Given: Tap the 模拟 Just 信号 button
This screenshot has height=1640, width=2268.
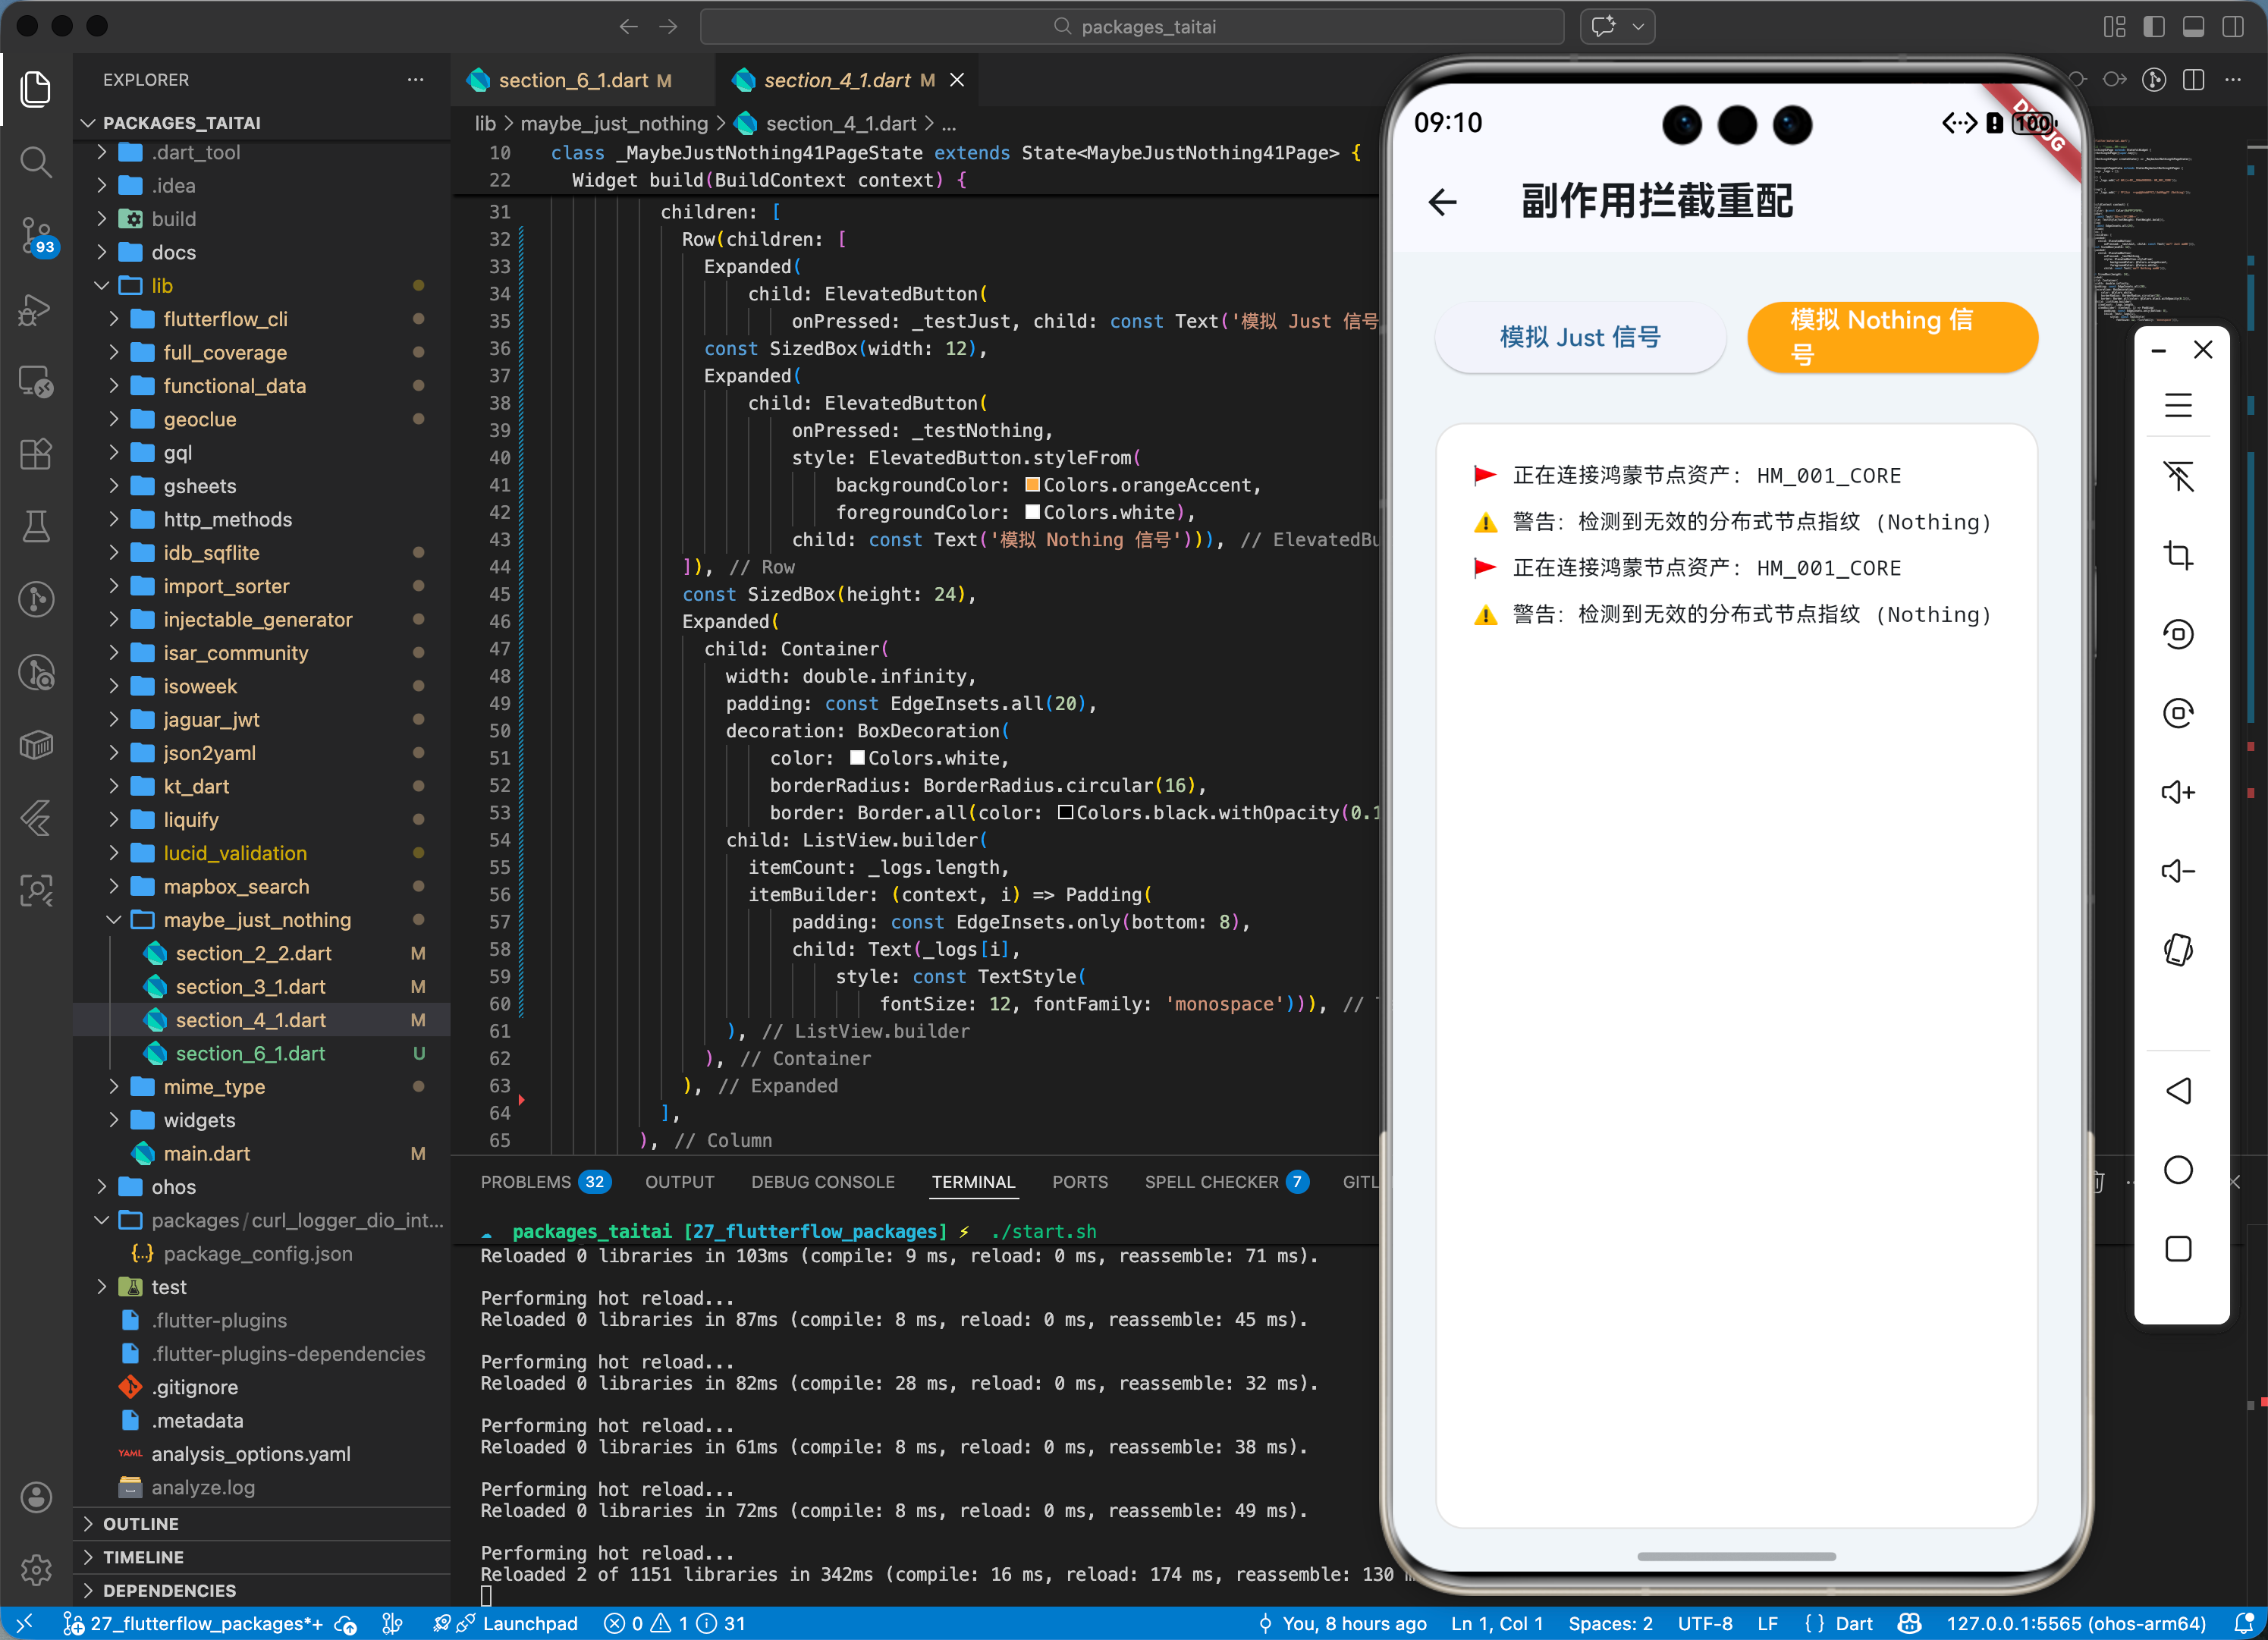Looking at the screenshot, I should (1579, 337).
